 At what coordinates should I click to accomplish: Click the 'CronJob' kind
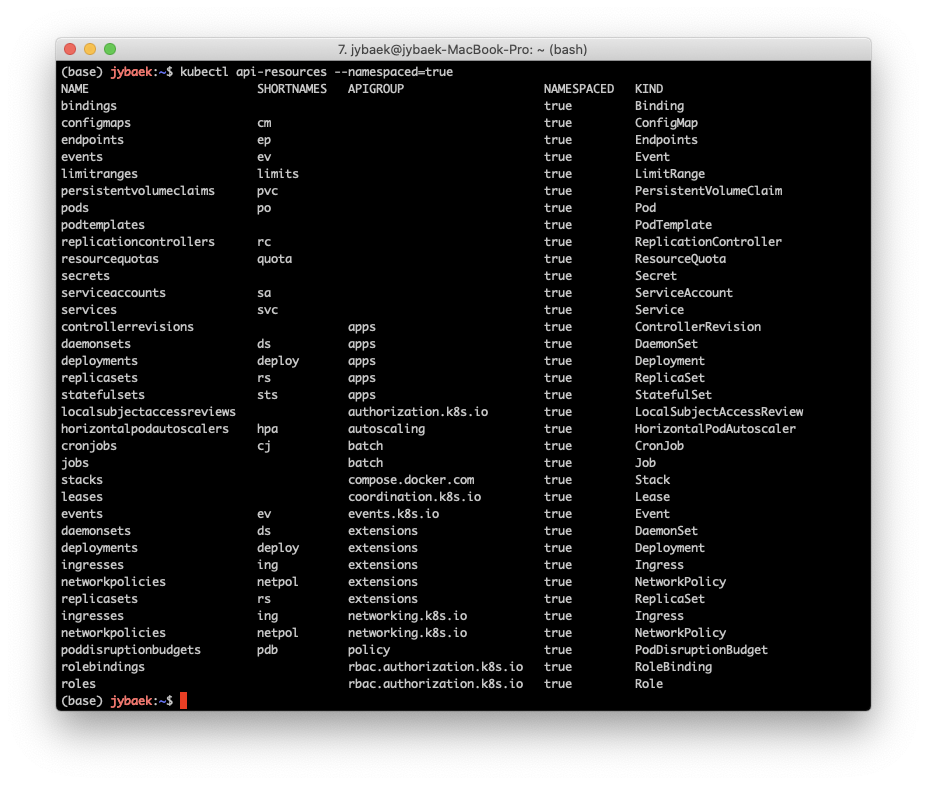pos(659,446)
